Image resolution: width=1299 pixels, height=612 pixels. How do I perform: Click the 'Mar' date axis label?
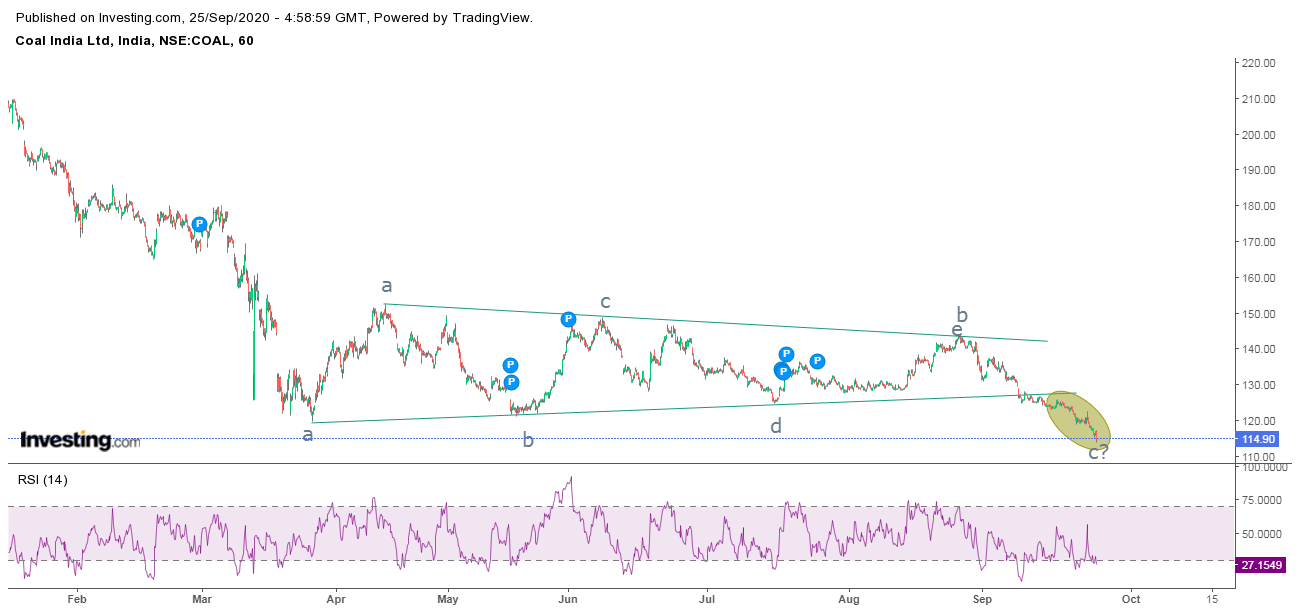tap(201, 600)
